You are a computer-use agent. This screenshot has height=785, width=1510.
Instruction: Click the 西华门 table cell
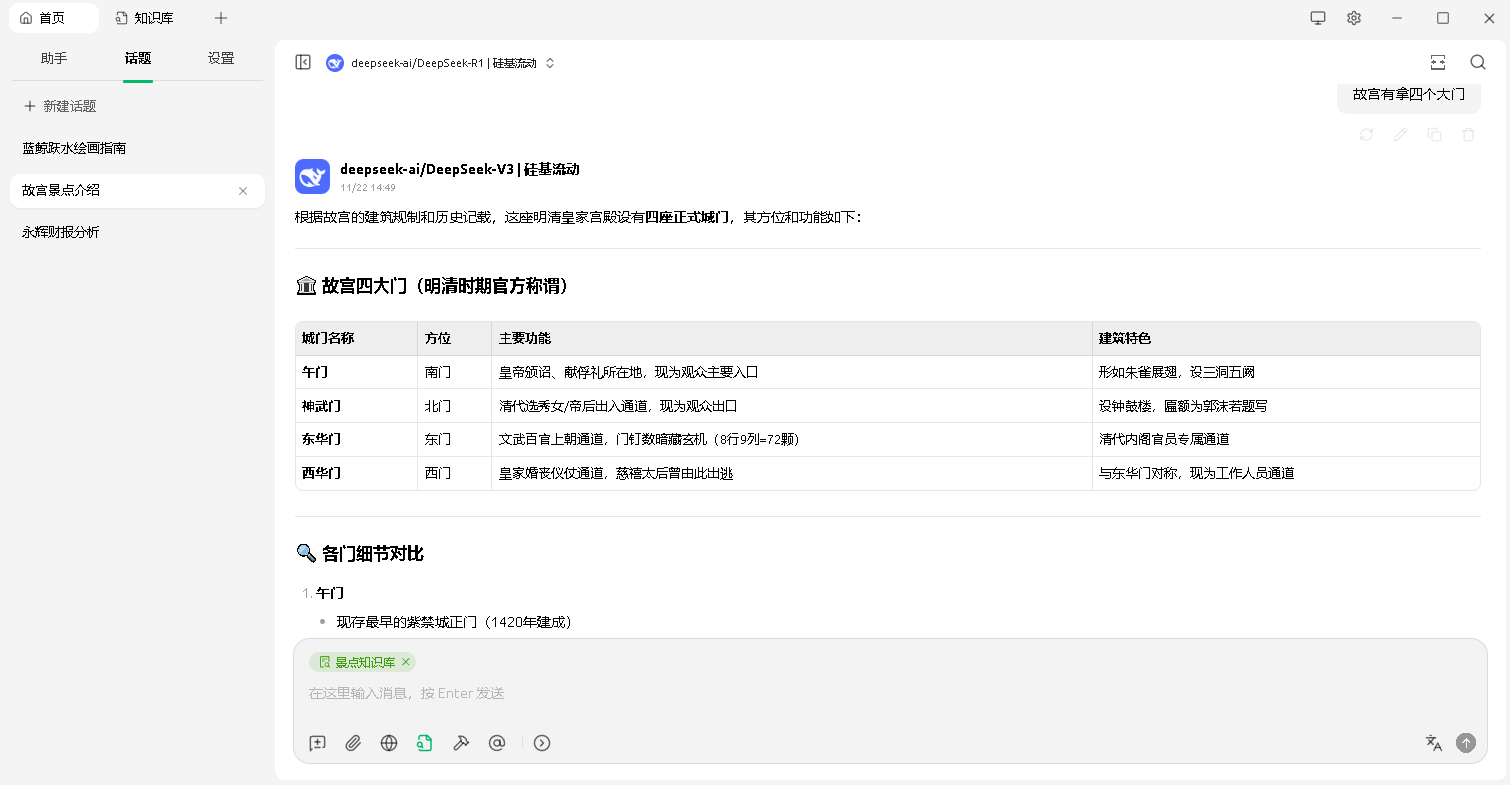356,473
